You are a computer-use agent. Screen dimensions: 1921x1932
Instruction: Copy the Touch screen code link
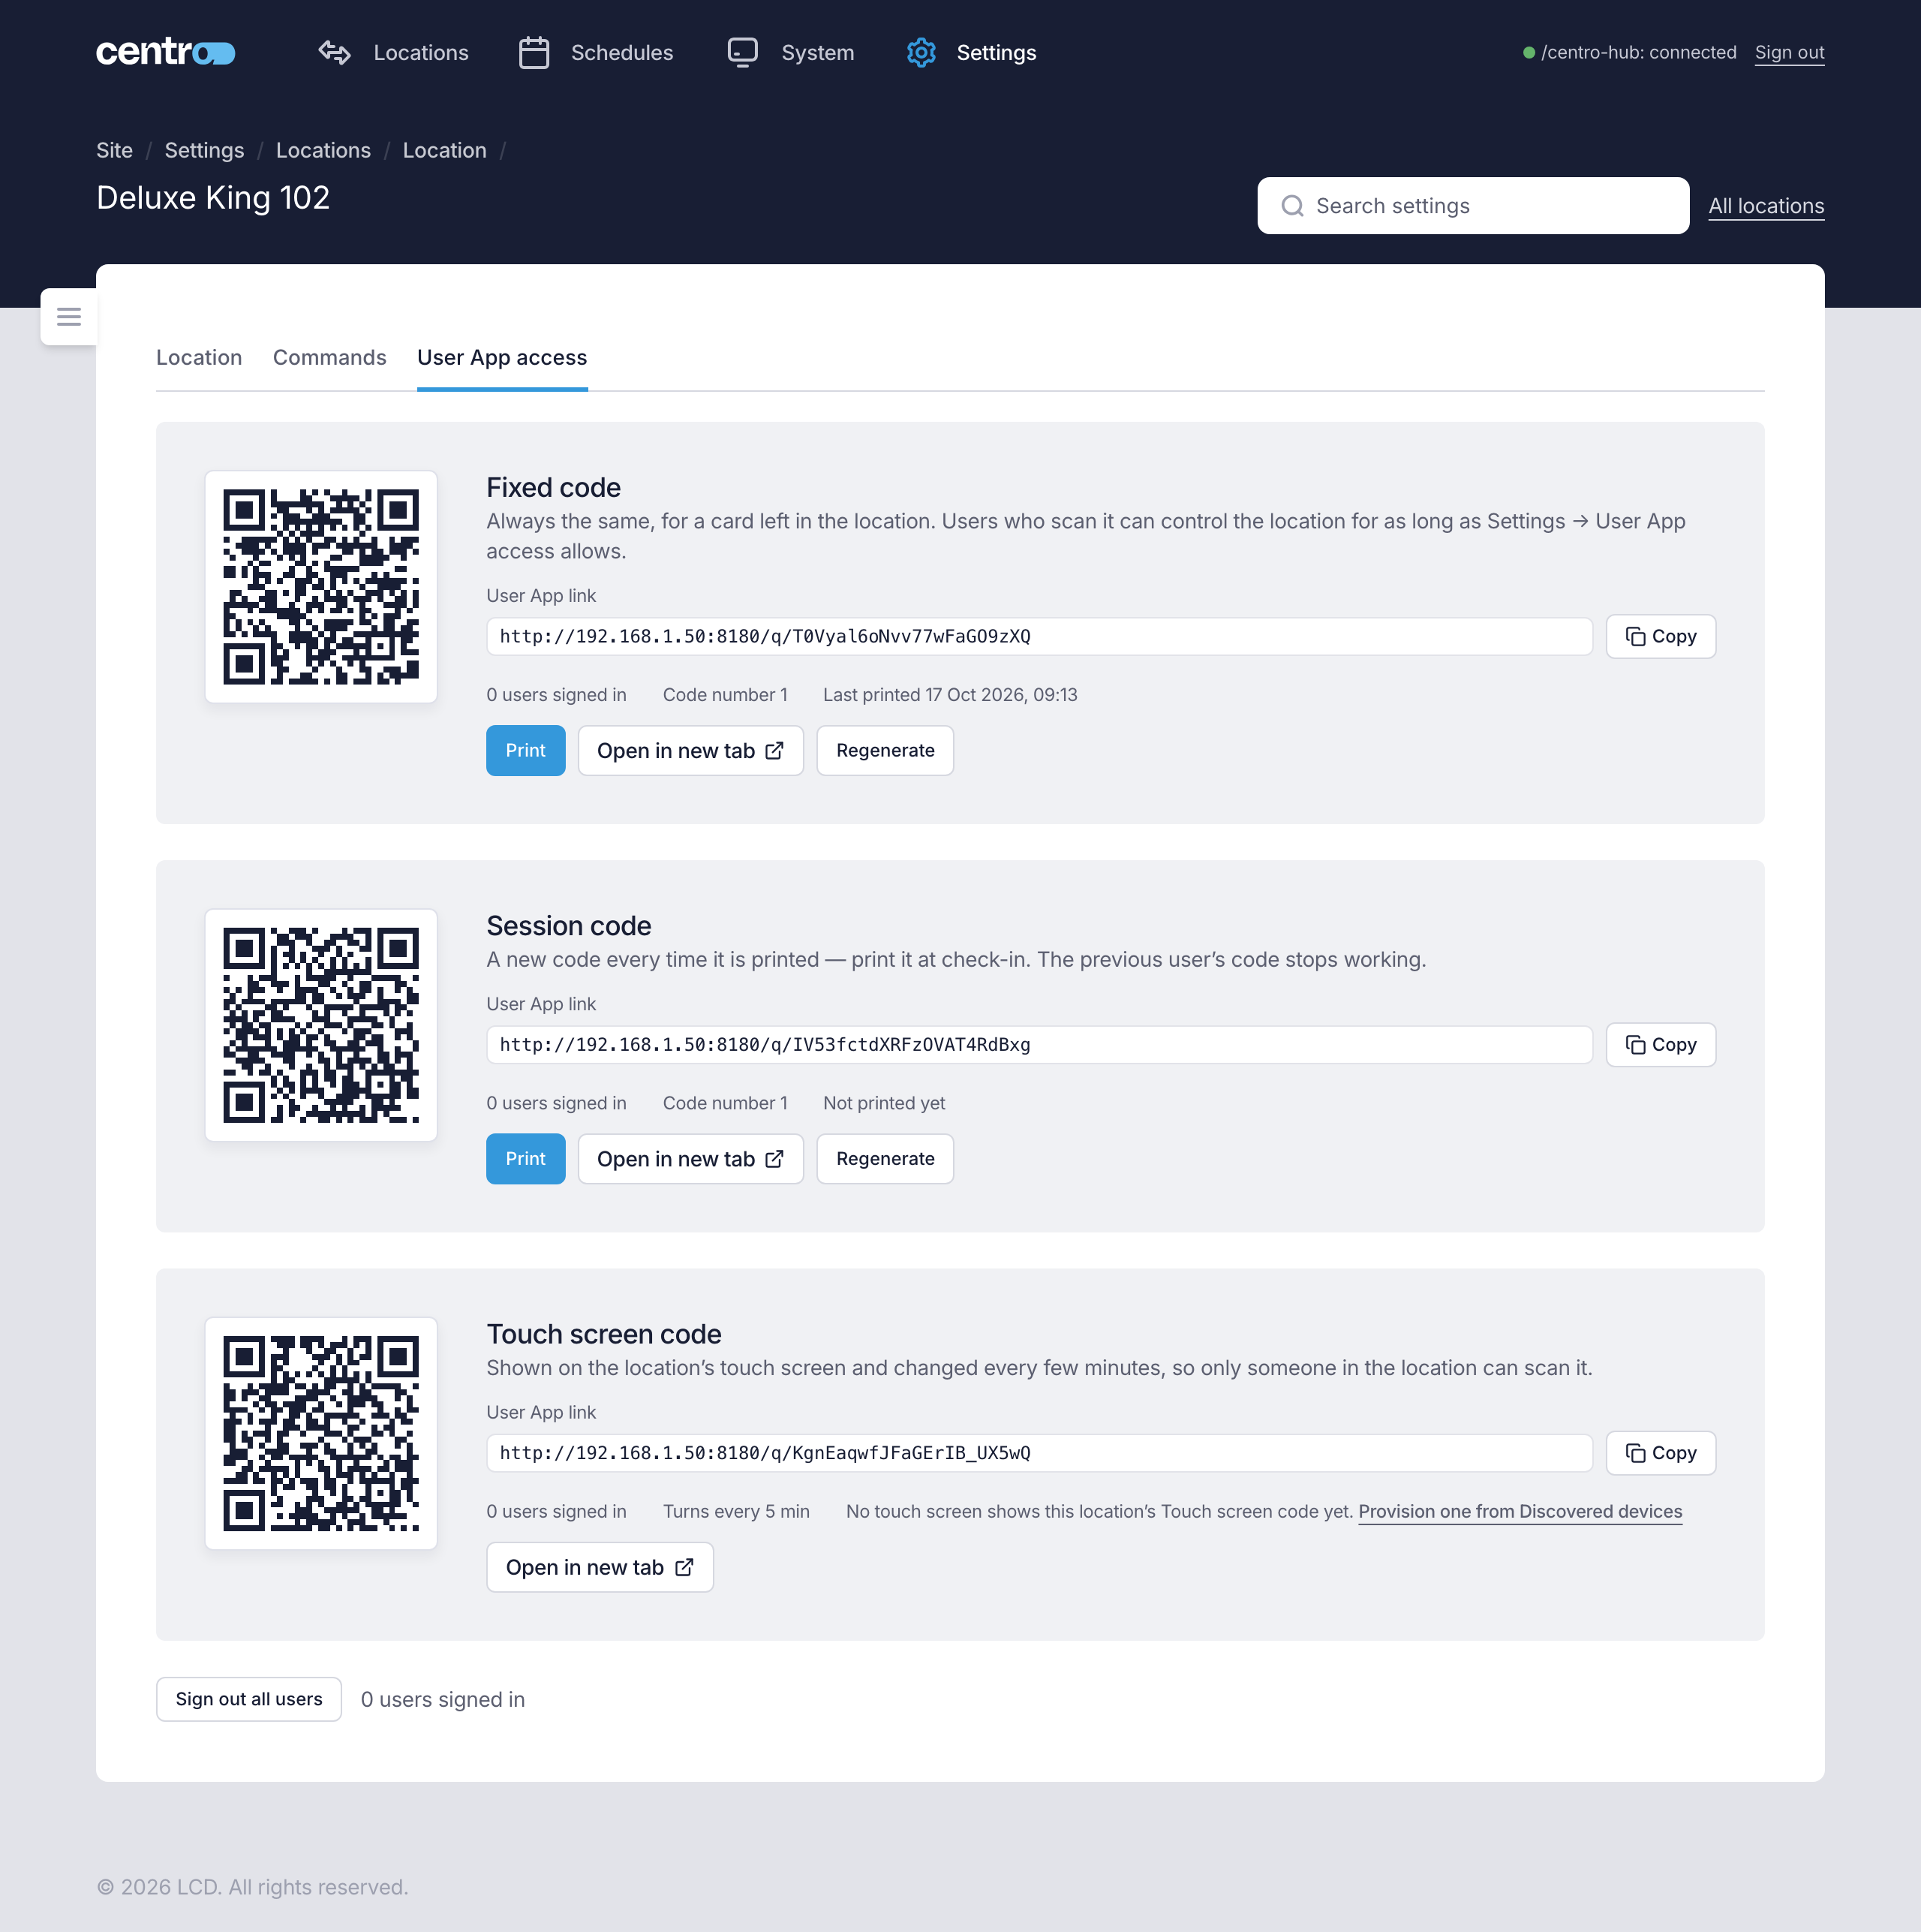pos(1660,1453)
